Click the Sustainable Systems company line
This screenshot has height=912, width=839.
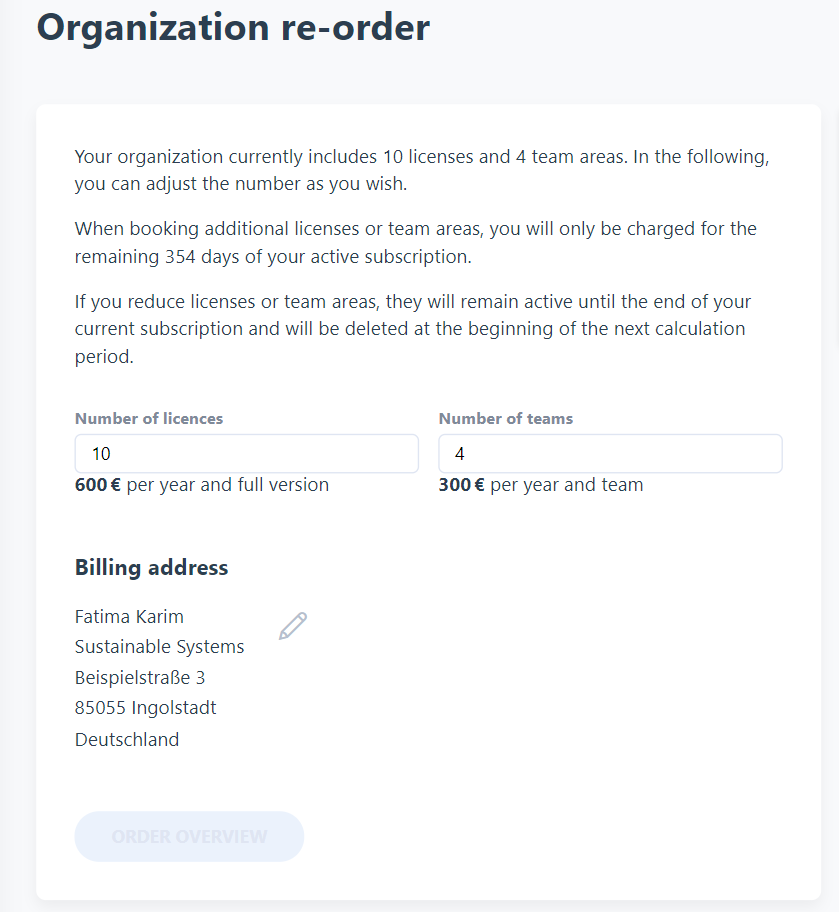pos(159,647)
